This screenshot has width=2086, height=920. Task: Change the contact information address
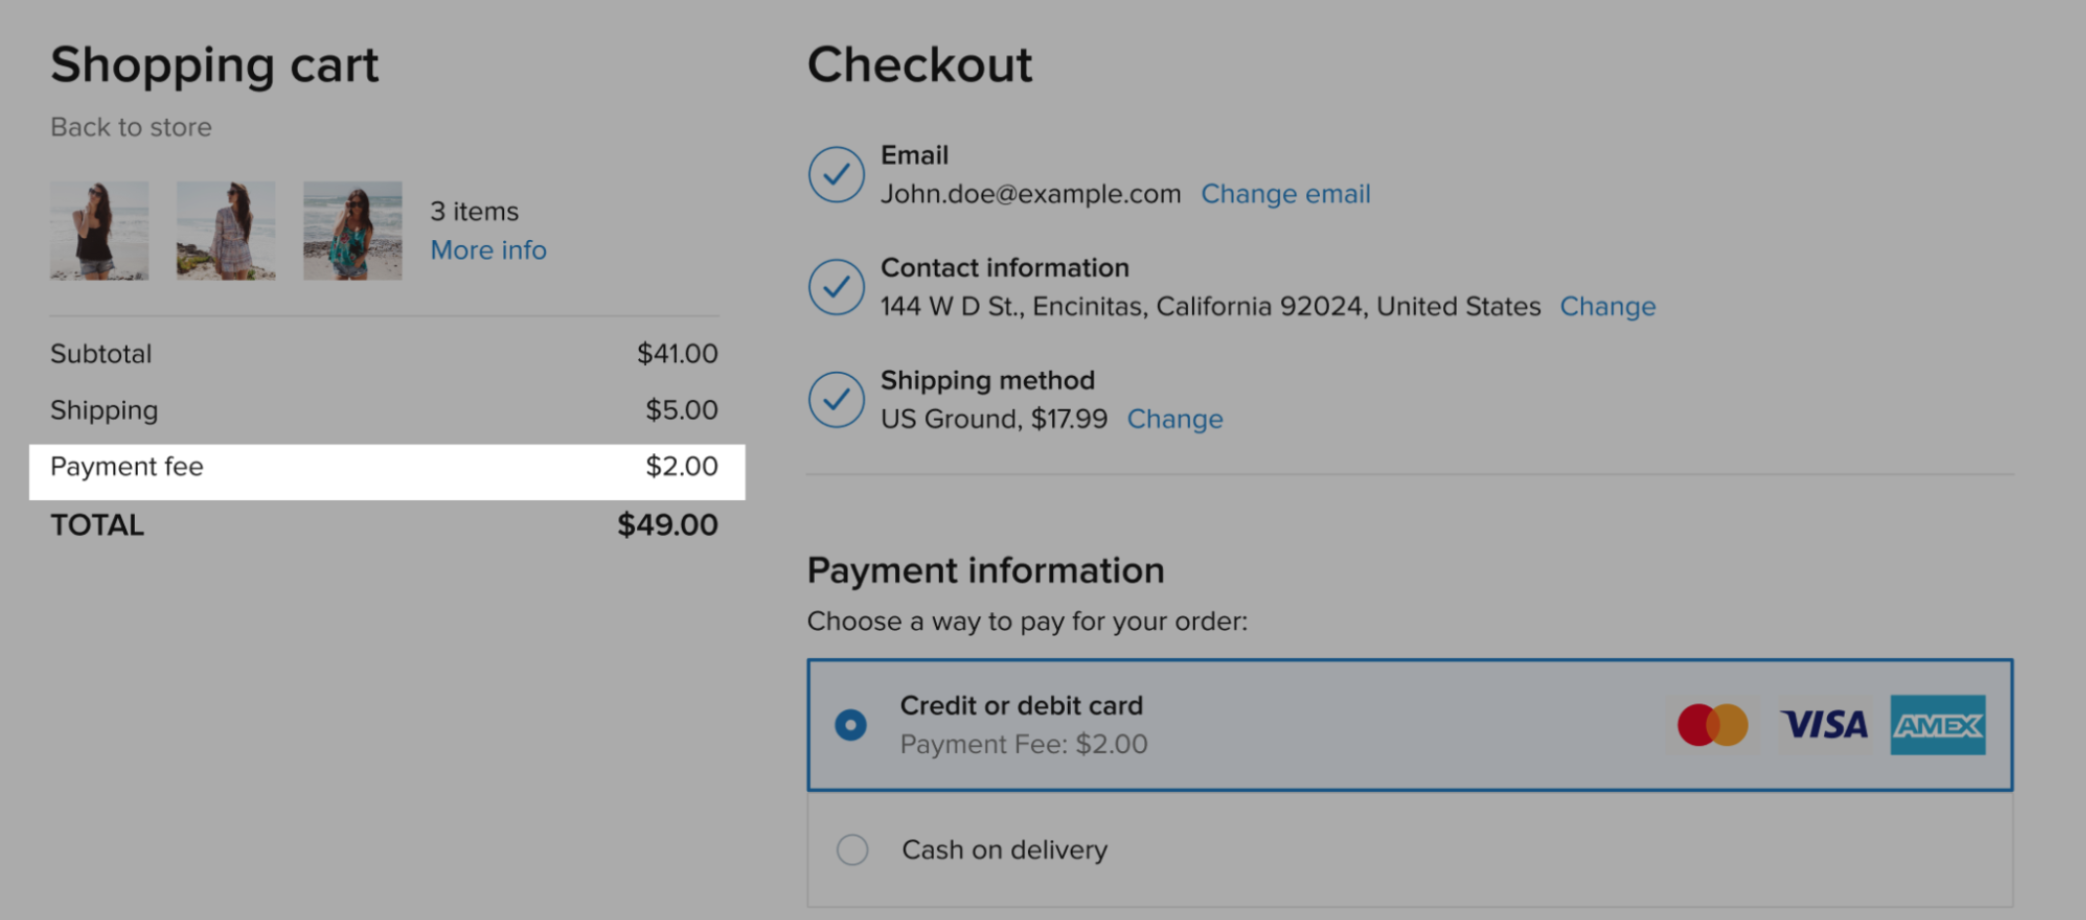1607,306
